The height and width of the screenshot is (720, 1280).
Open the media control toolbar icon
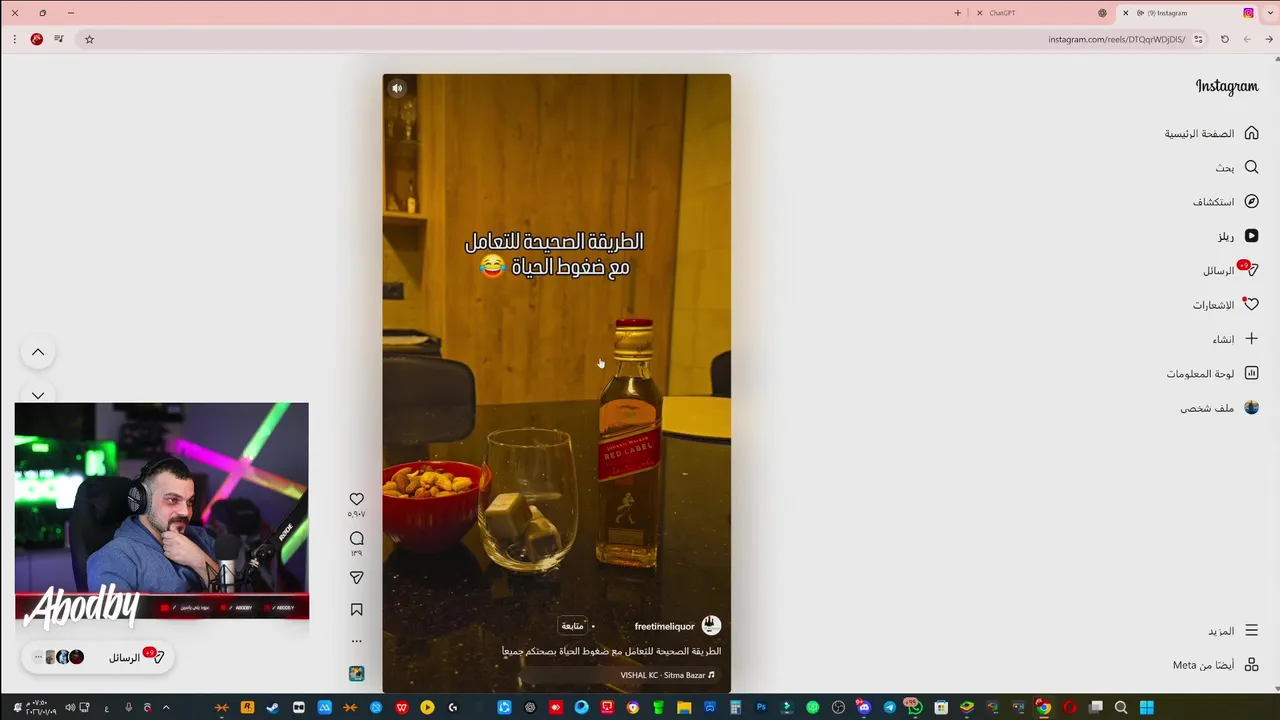tap(59, 39)
